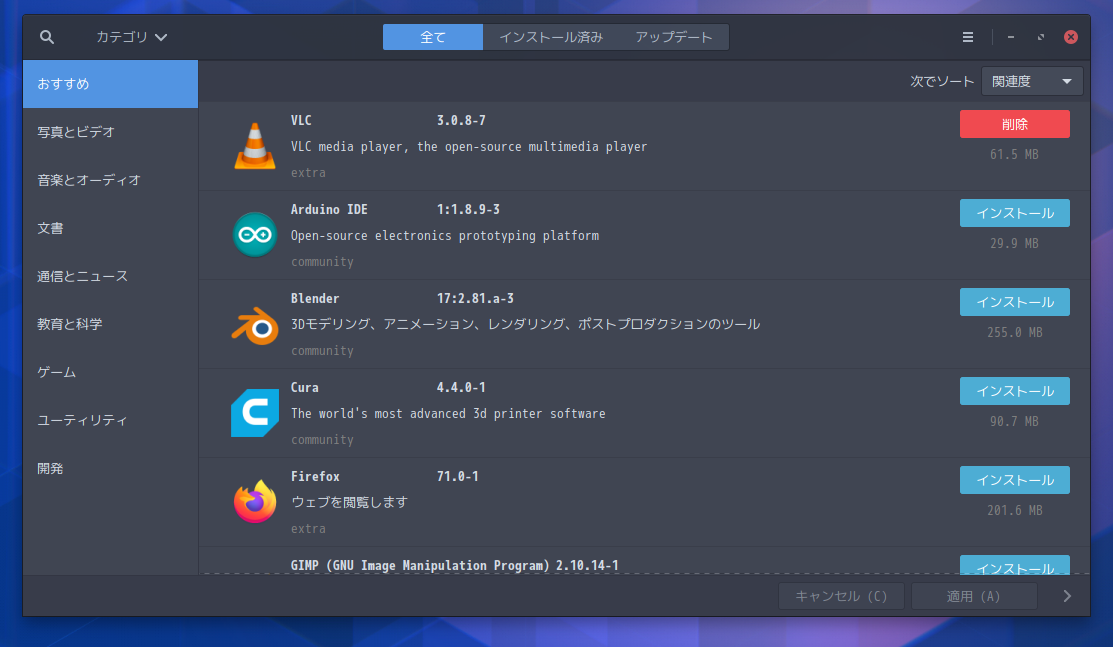Click the Arduino IDE package name
Screen dimensions: 1113x647
[329, 210]
